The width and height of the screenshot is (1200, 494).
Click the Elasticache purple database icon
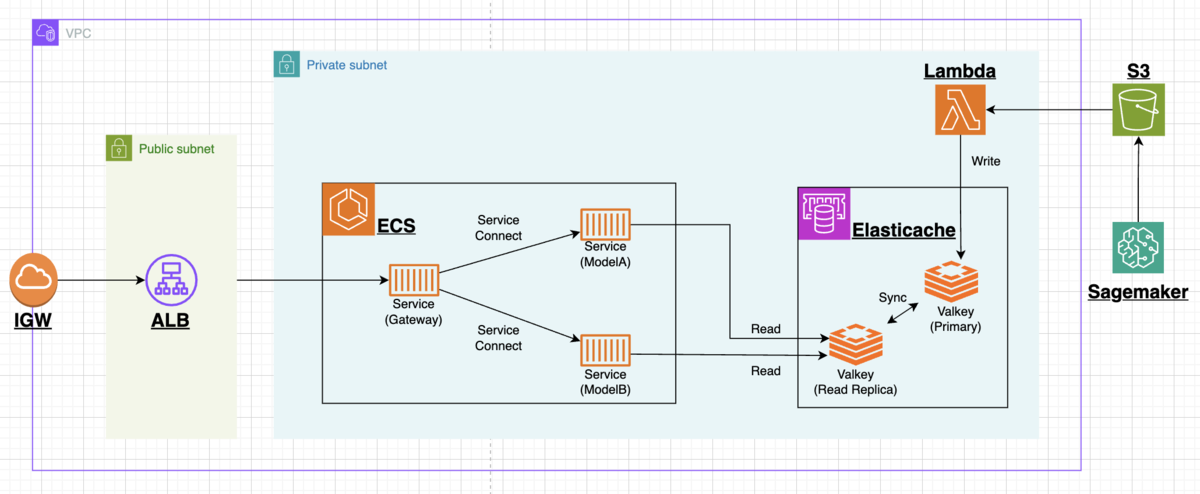[822, 213]
